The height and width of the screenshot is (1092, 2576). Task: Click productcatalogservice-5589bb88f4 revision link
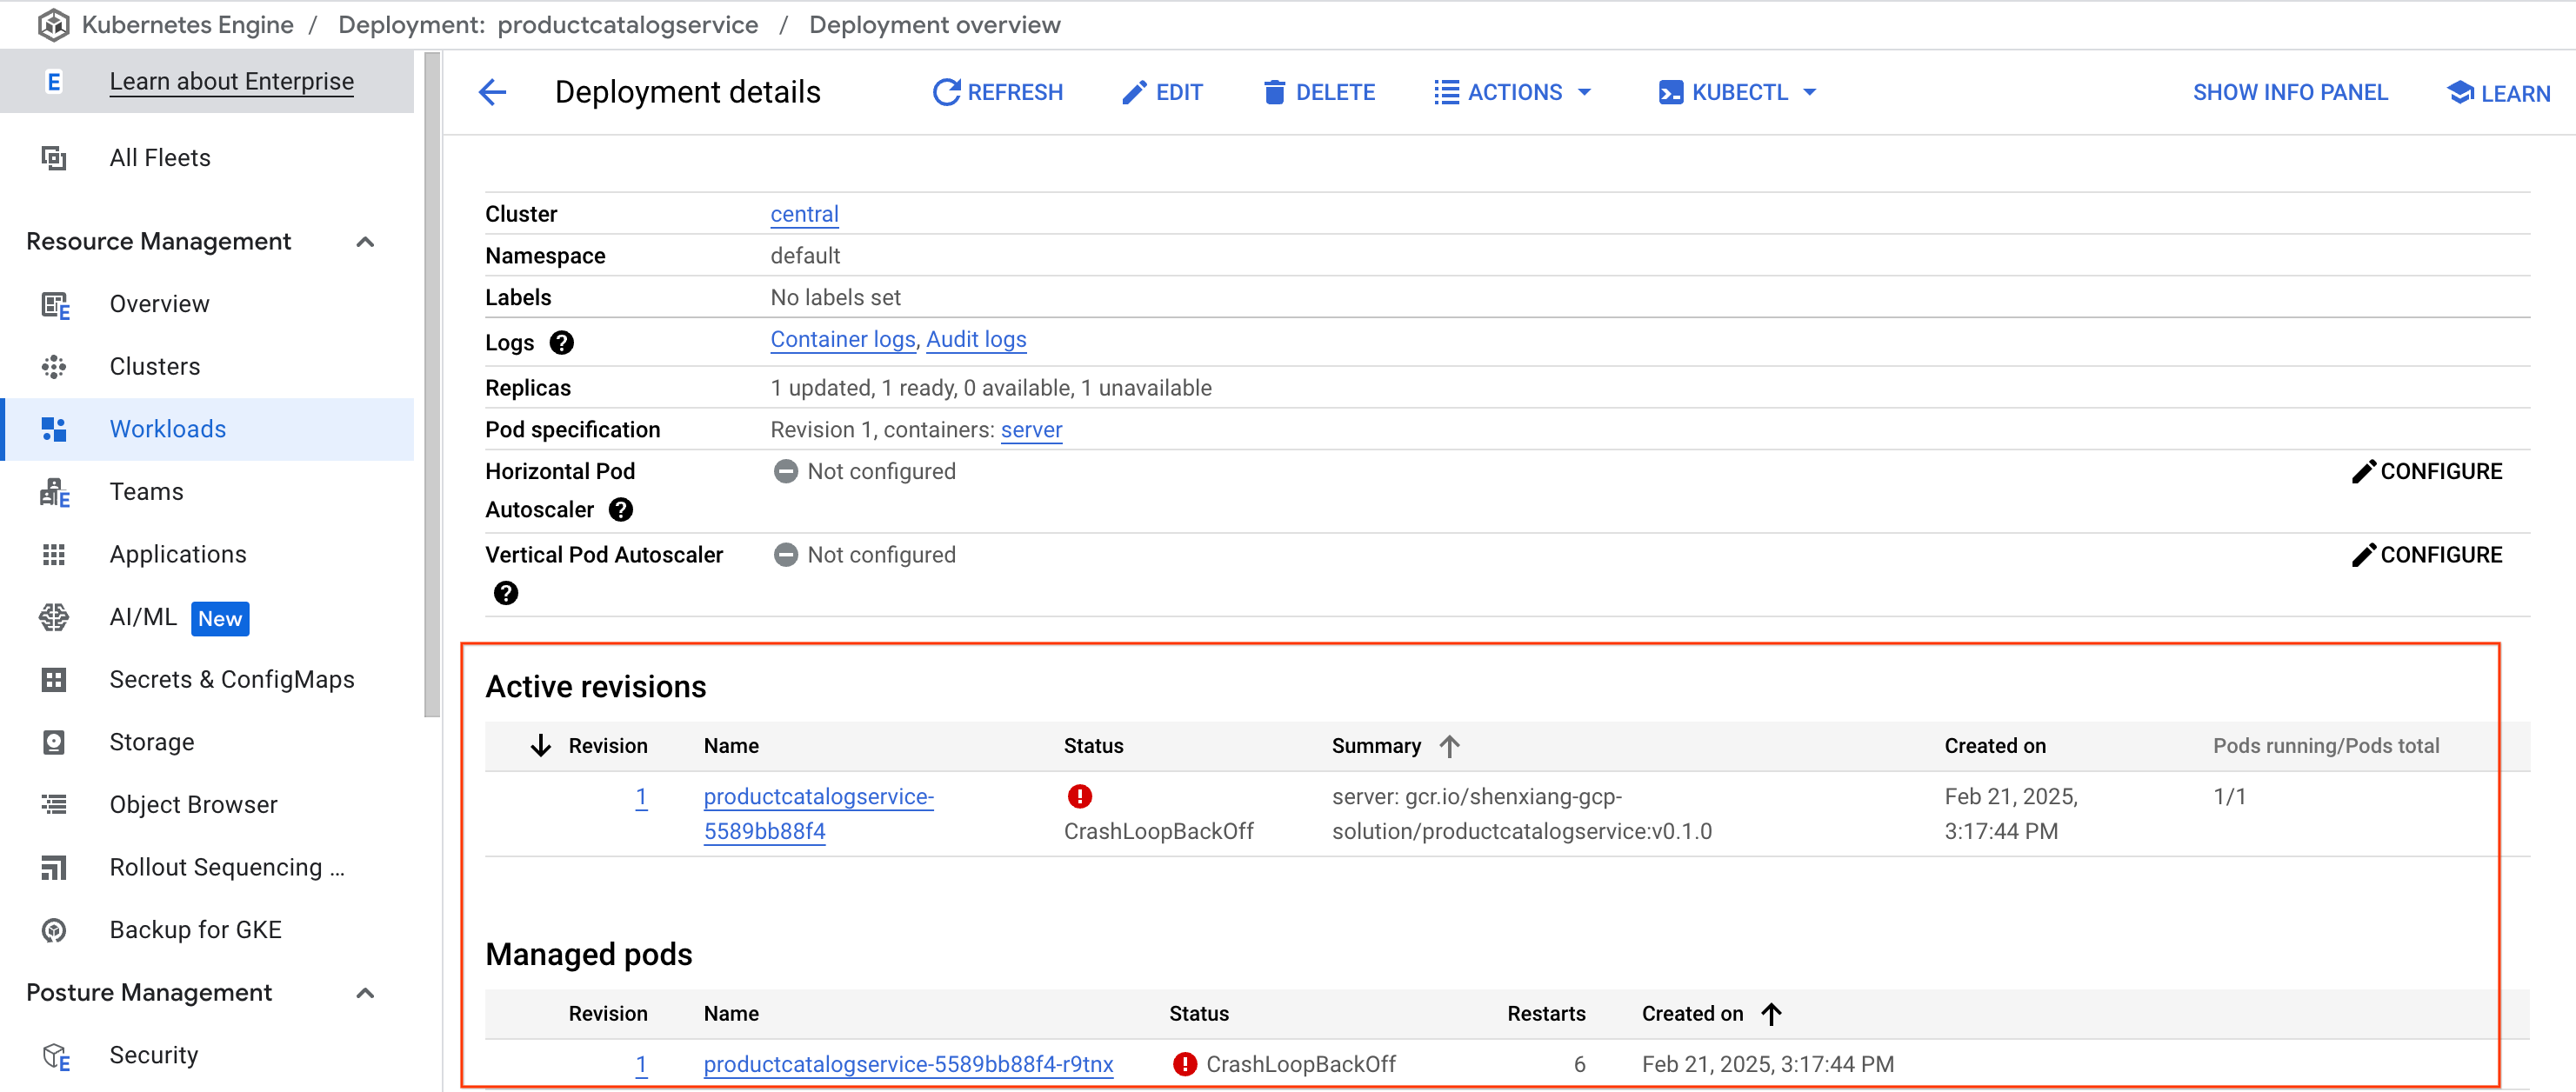click(818, 813)
